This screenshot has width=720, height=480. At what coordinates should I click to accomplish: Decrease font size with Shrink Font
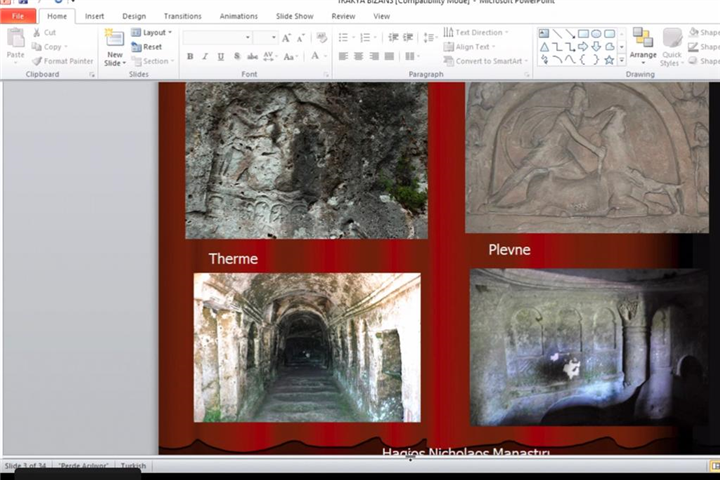click(301, 38)
